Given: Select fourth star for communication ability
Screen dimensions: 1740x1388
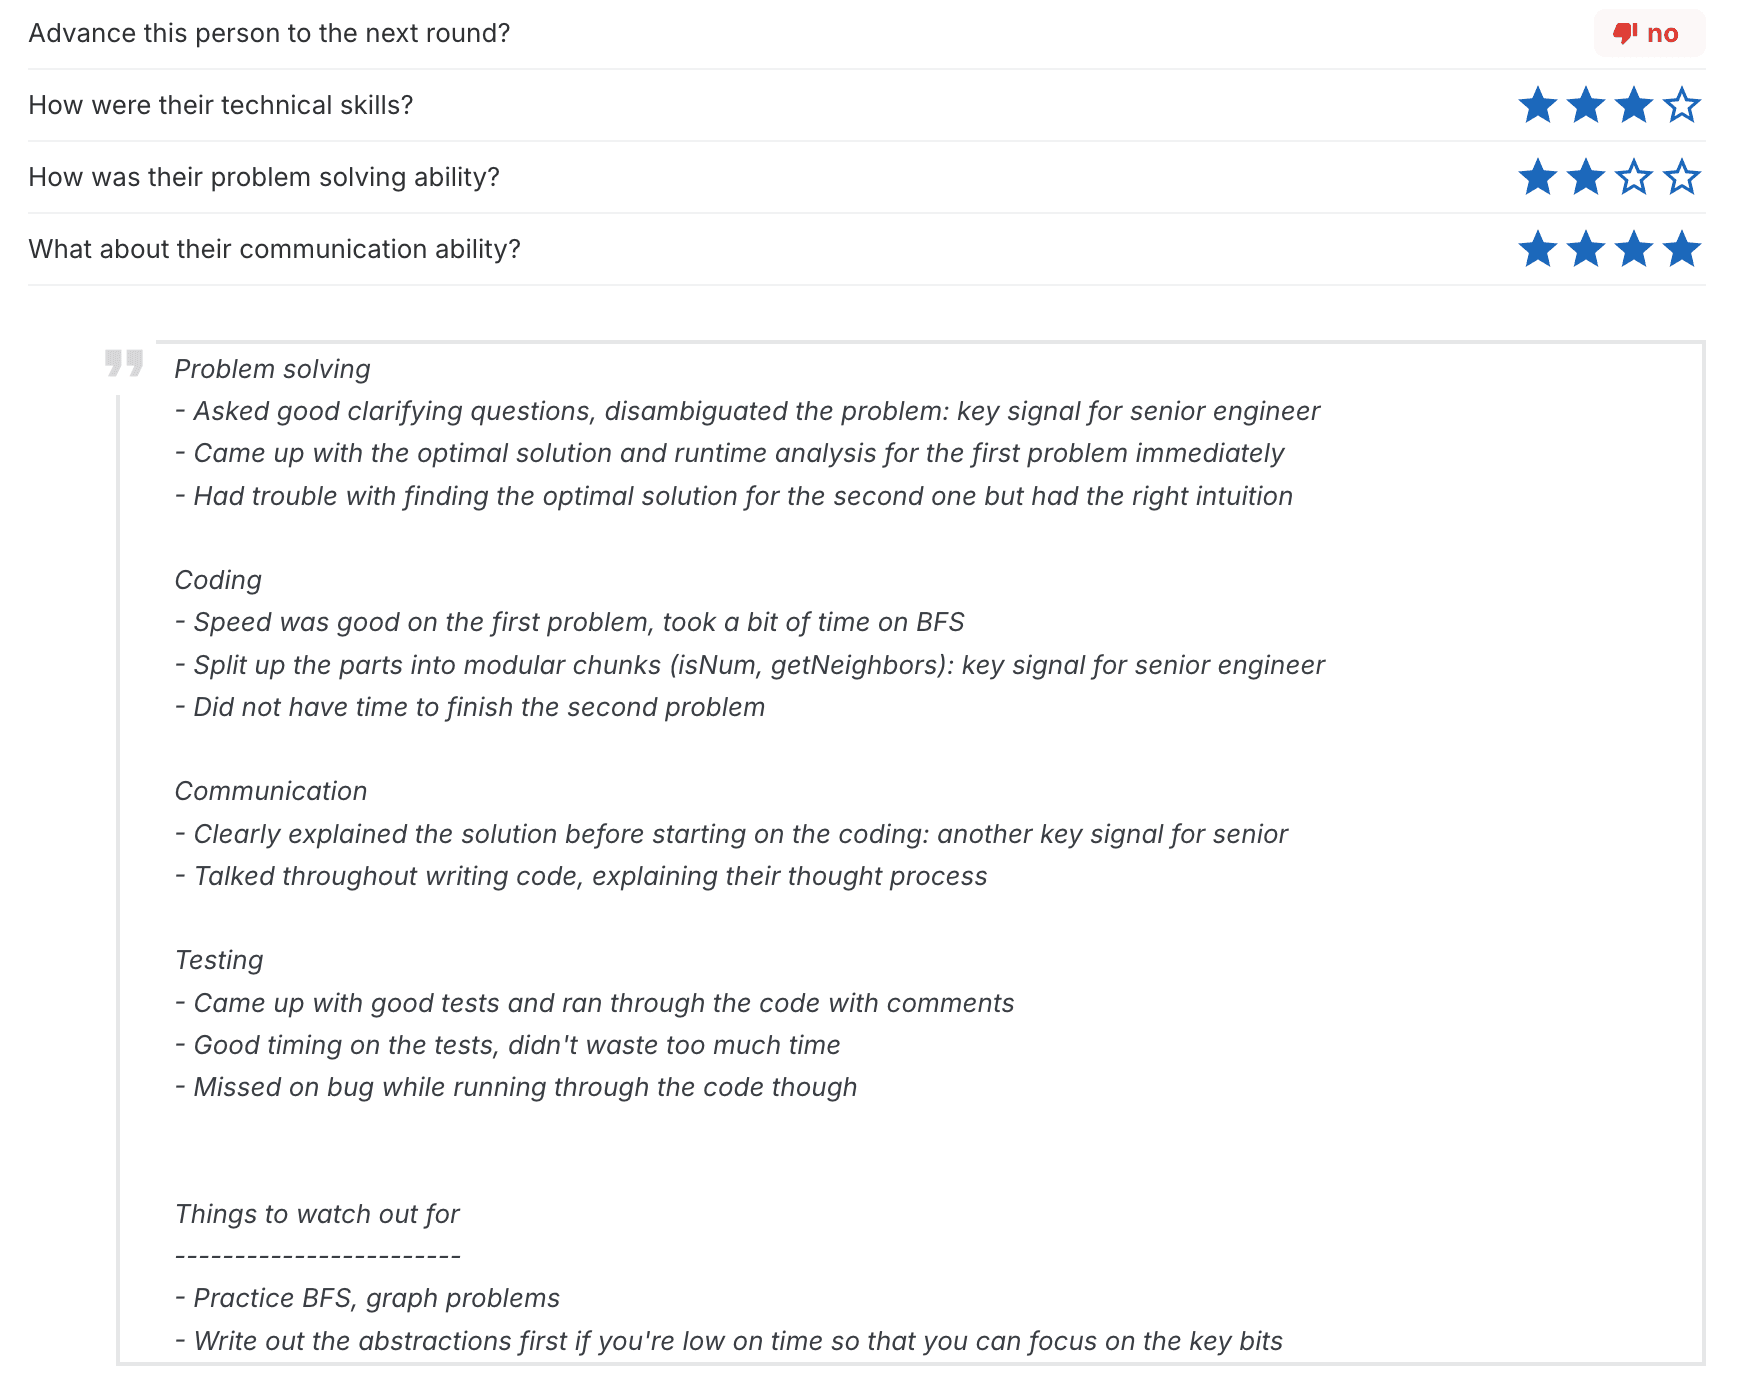Looking at the screenshot, I should 1682,249.
